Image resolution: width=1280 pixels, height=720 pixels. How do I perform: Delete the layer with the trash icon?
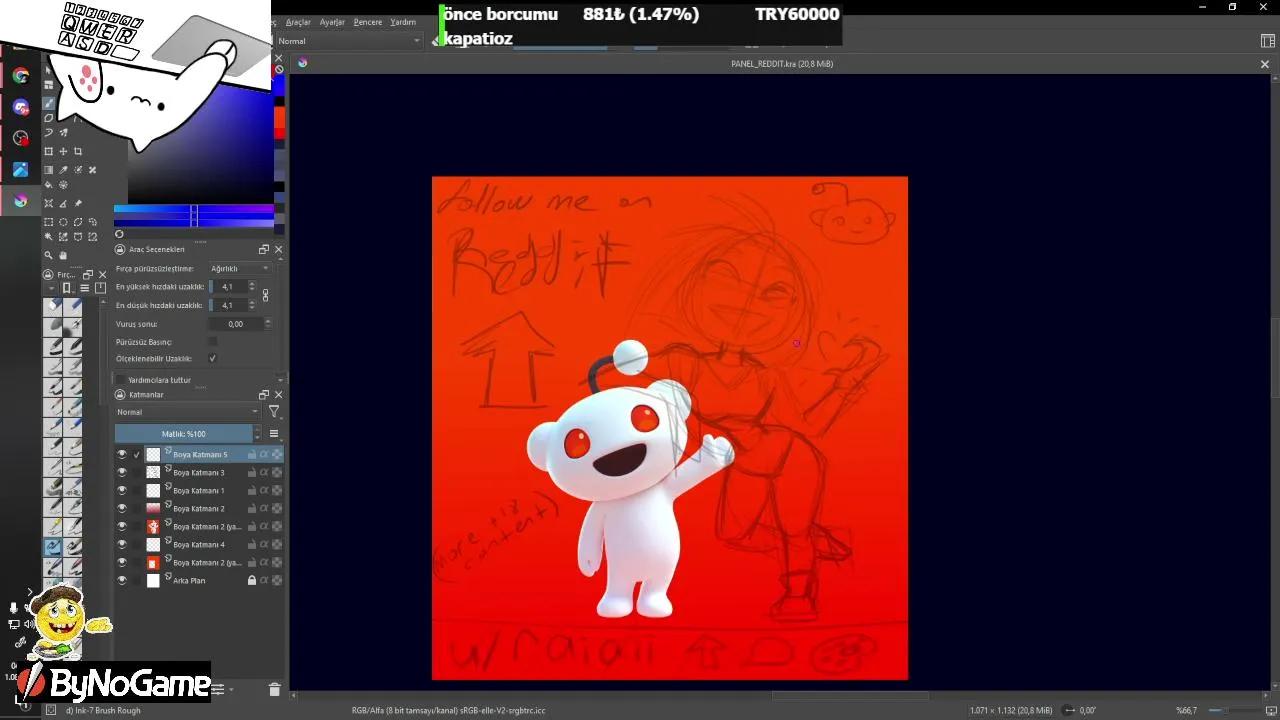click(x=274, y=689)
